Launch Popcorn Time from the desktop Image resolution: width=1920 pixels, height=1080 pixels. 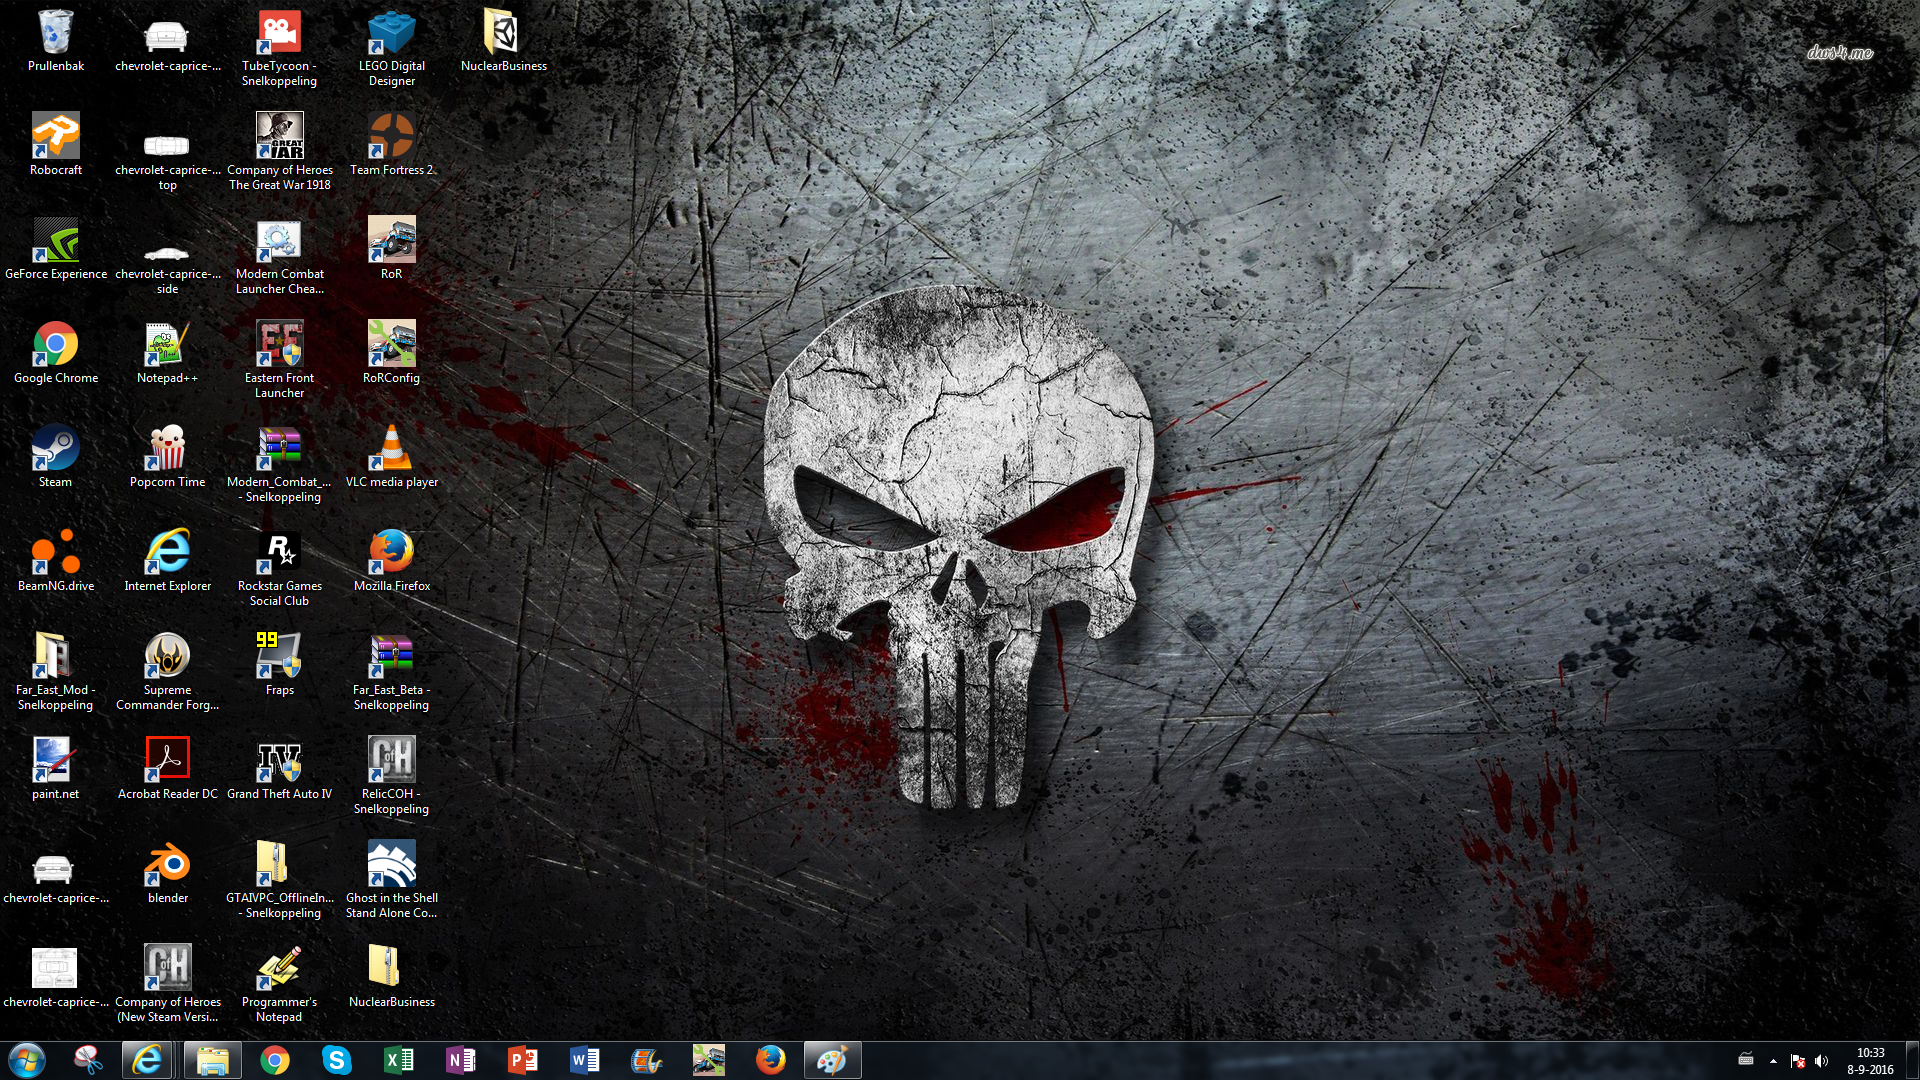point(168,457)
